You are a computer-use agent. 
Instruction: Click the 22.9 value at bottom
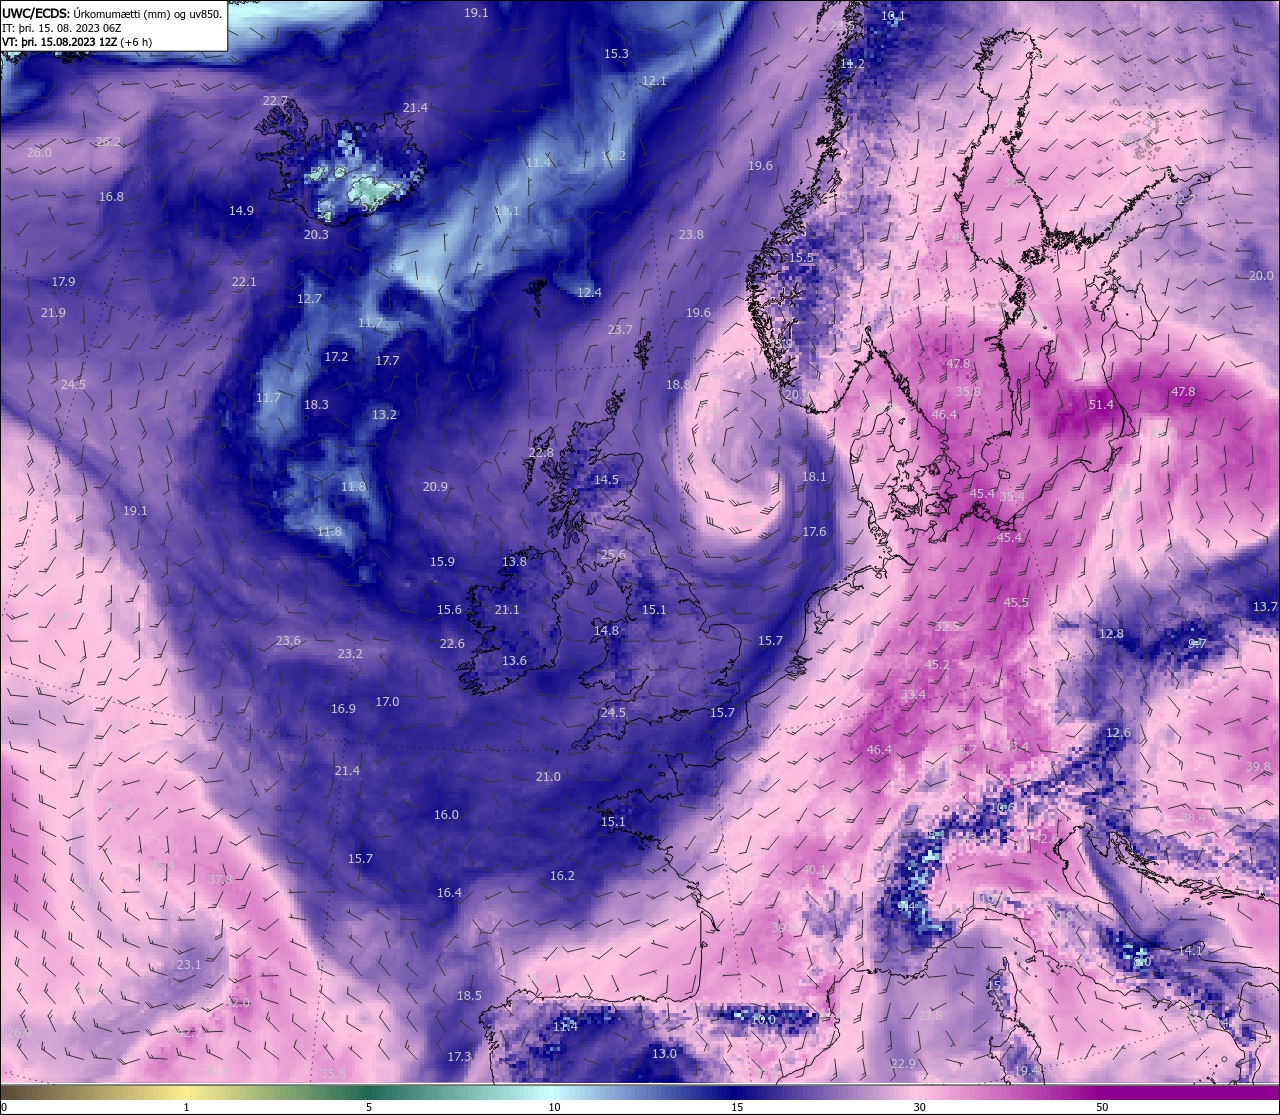903,1063
